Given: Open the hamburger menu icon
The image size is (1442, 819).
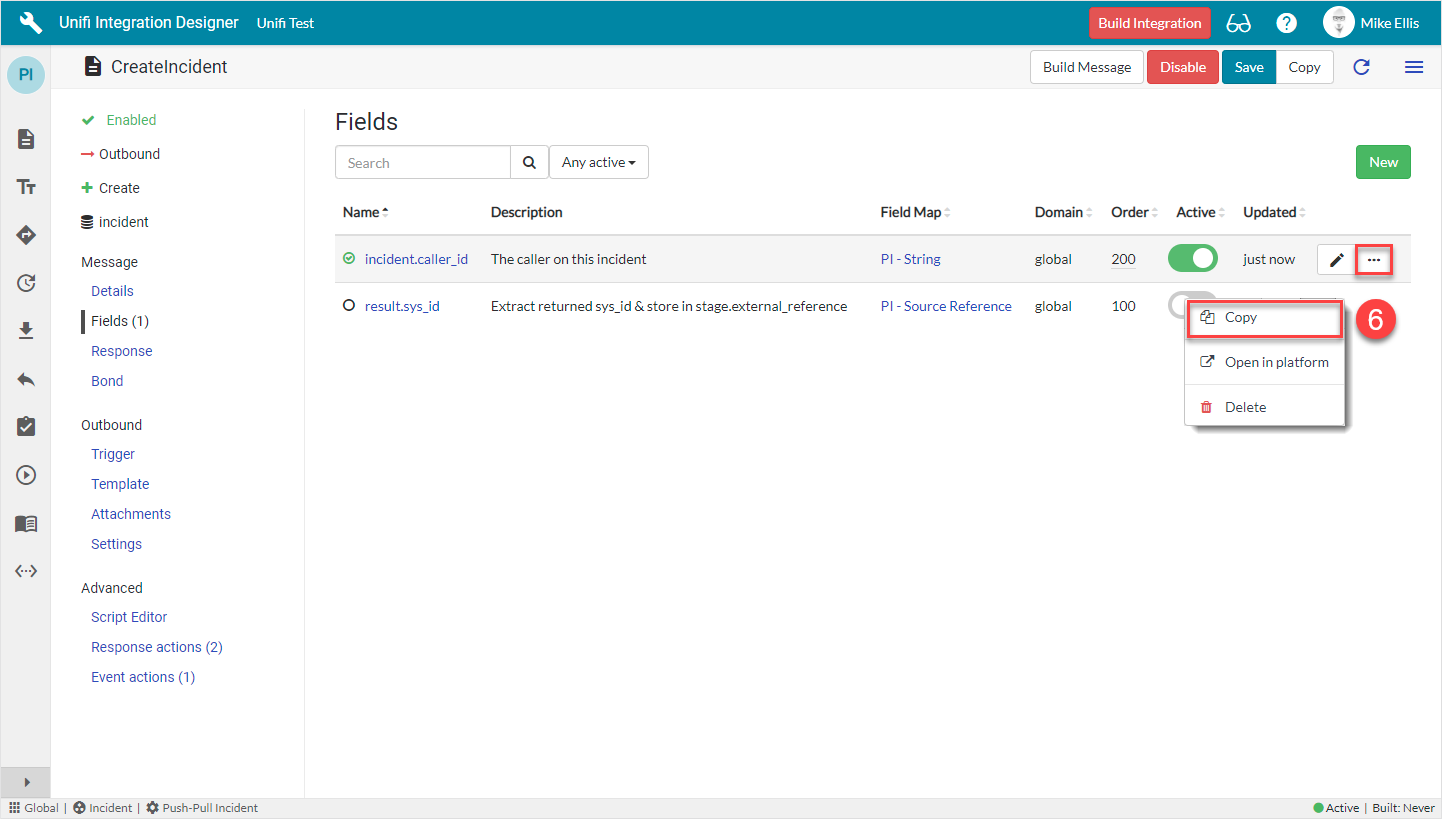Looking at the screenshot, I should [1413, 67].
